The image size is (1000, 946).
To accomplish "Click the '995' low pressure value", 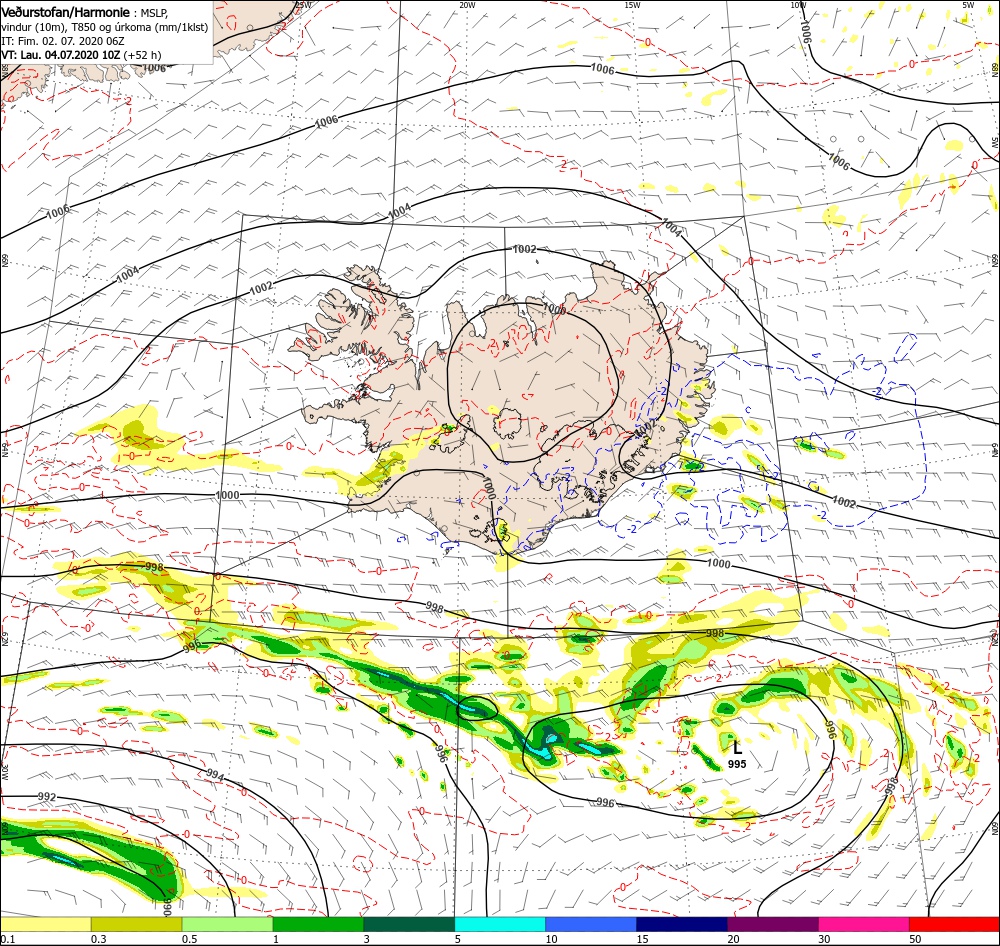I will click(737, 764).
